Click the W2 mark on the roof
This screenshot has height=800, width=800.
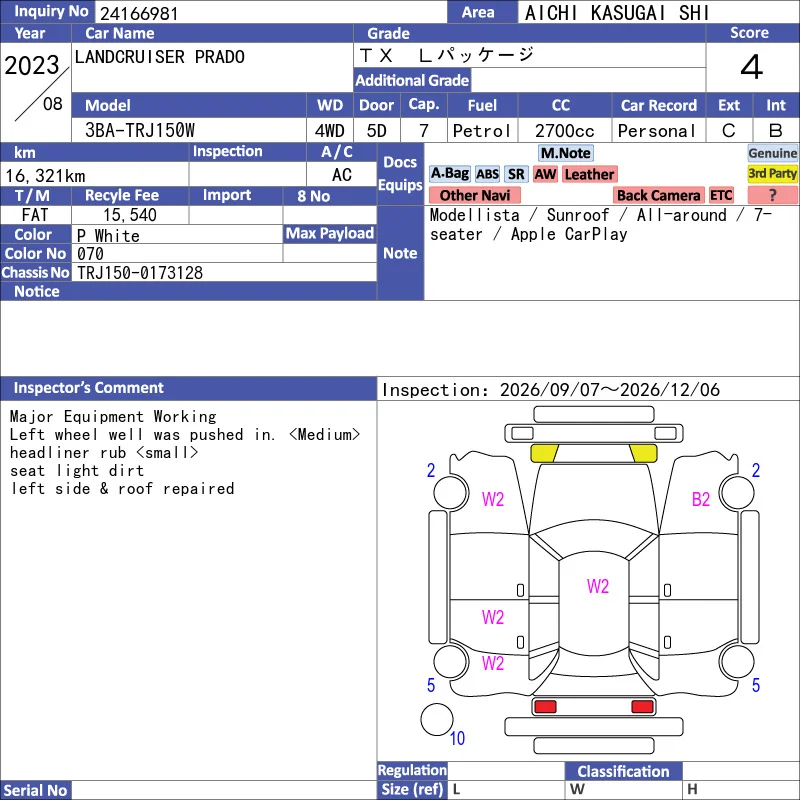[x=597, y=586]
